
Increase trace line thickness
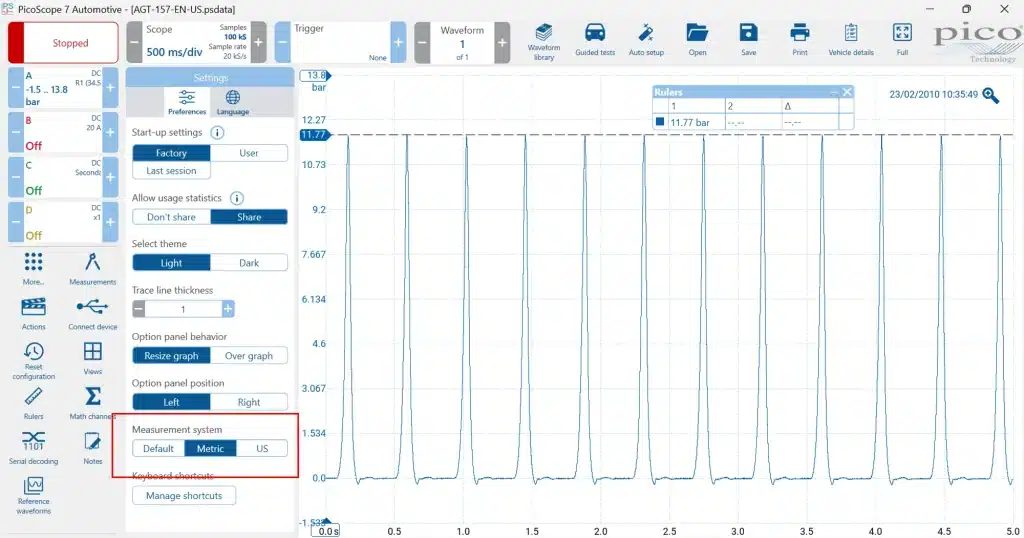point(228,309)
